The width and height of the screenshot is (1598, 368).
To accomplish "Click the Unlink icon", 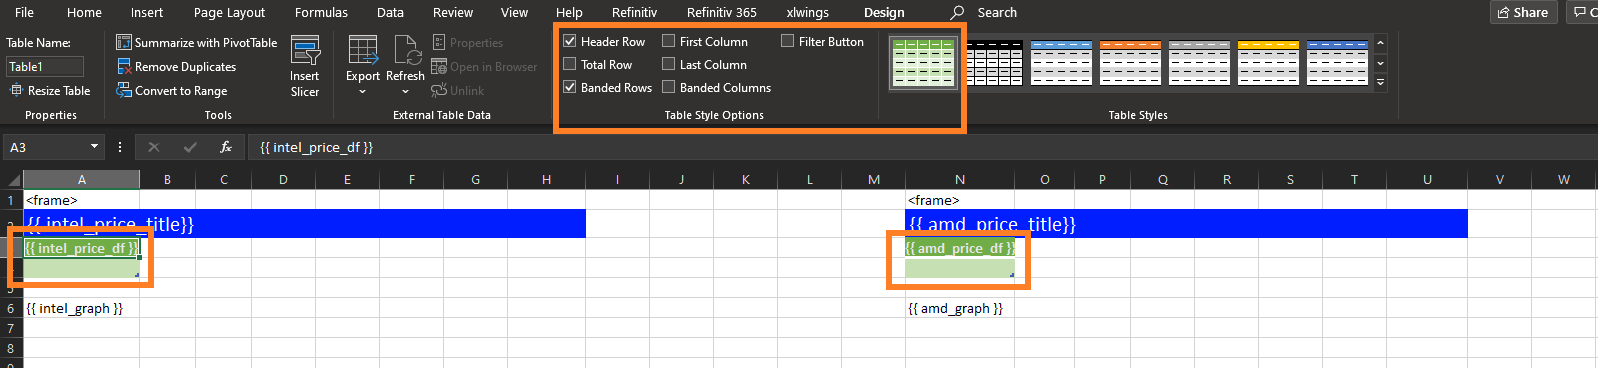I will (x=438, y=91).
